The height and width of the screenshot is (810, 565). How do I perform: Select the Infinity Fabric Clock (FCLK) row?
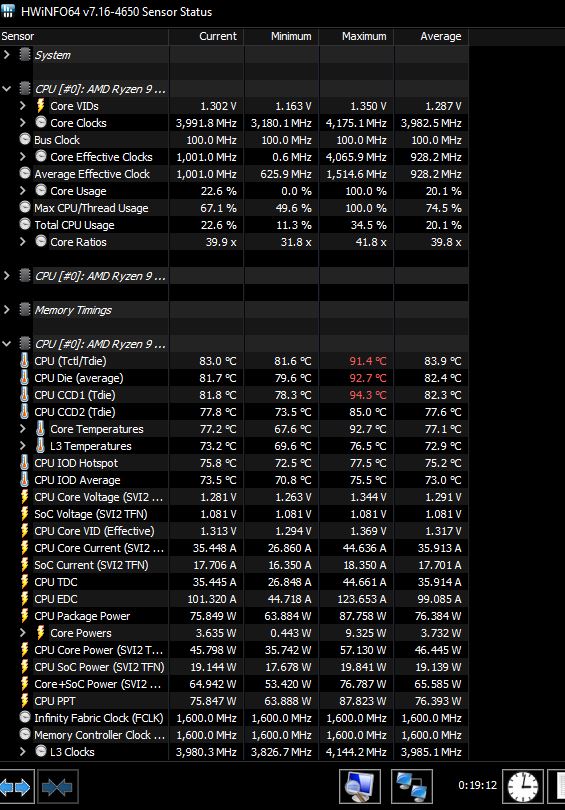(234, 718)
